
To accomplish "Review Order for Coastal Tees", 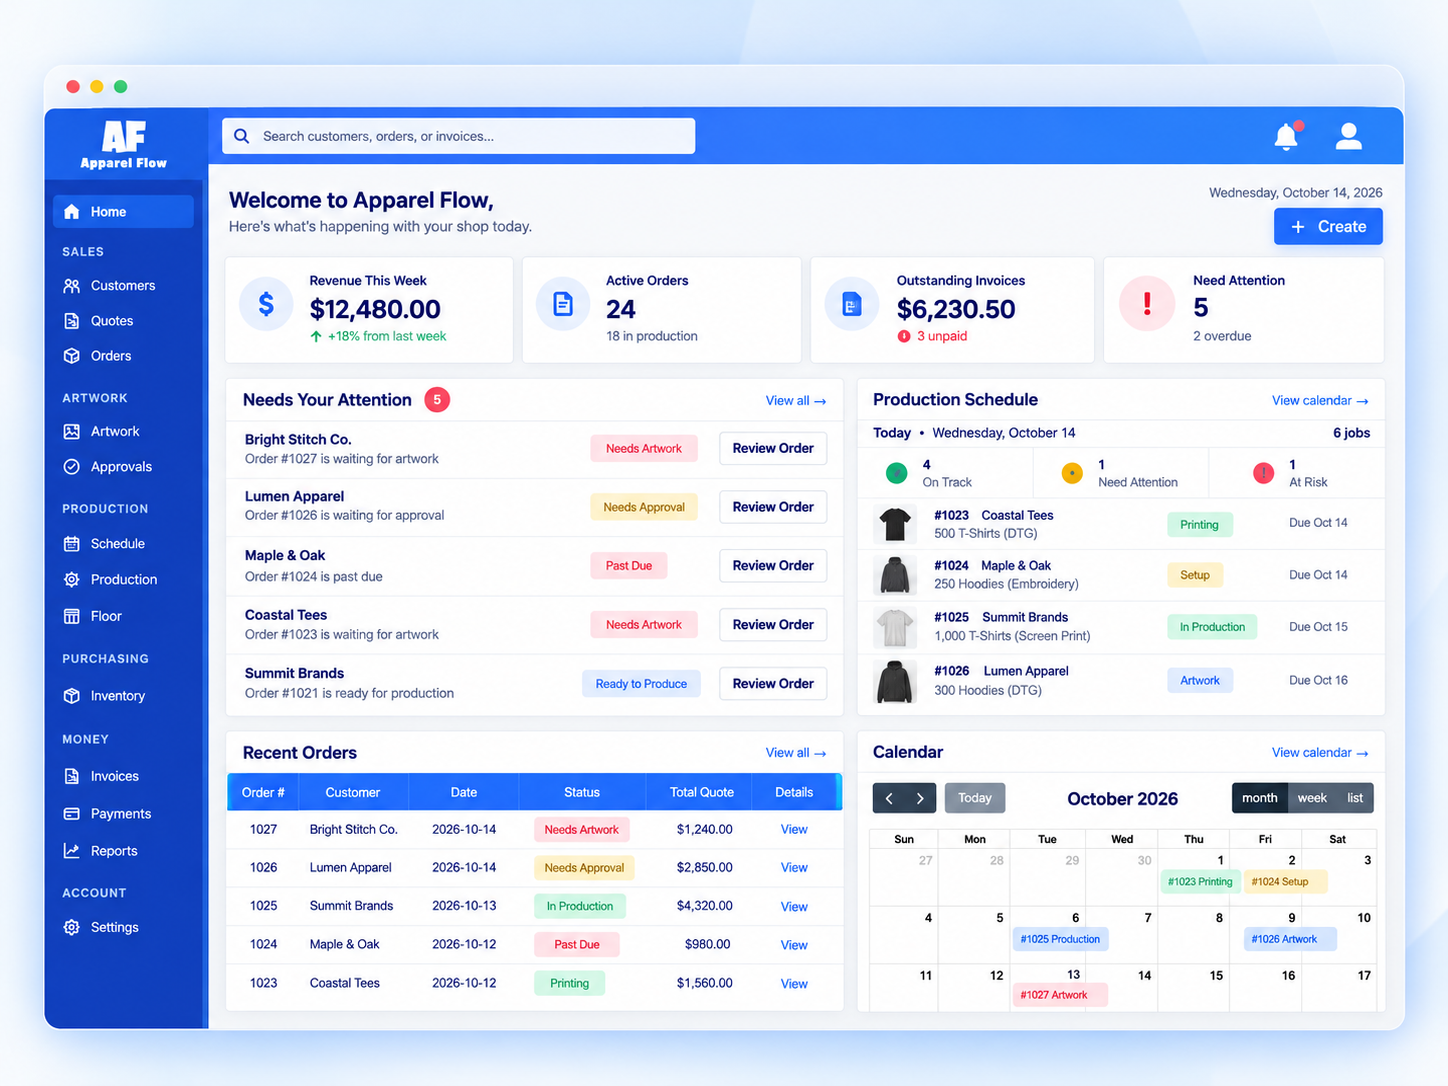I will [x=773, y=625].
